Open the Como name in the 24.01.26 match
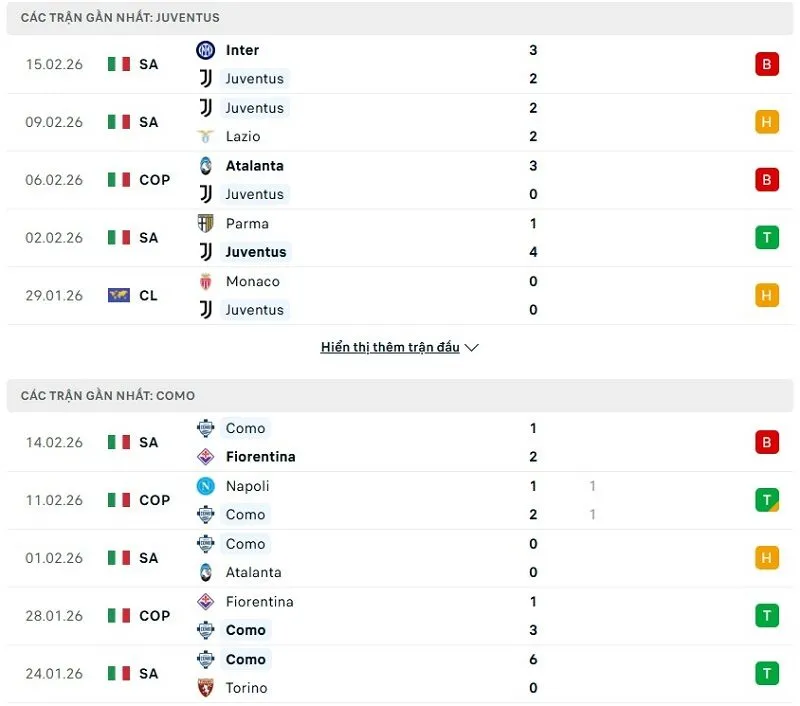Screen dimensions: 800x706 click(245, 660)
